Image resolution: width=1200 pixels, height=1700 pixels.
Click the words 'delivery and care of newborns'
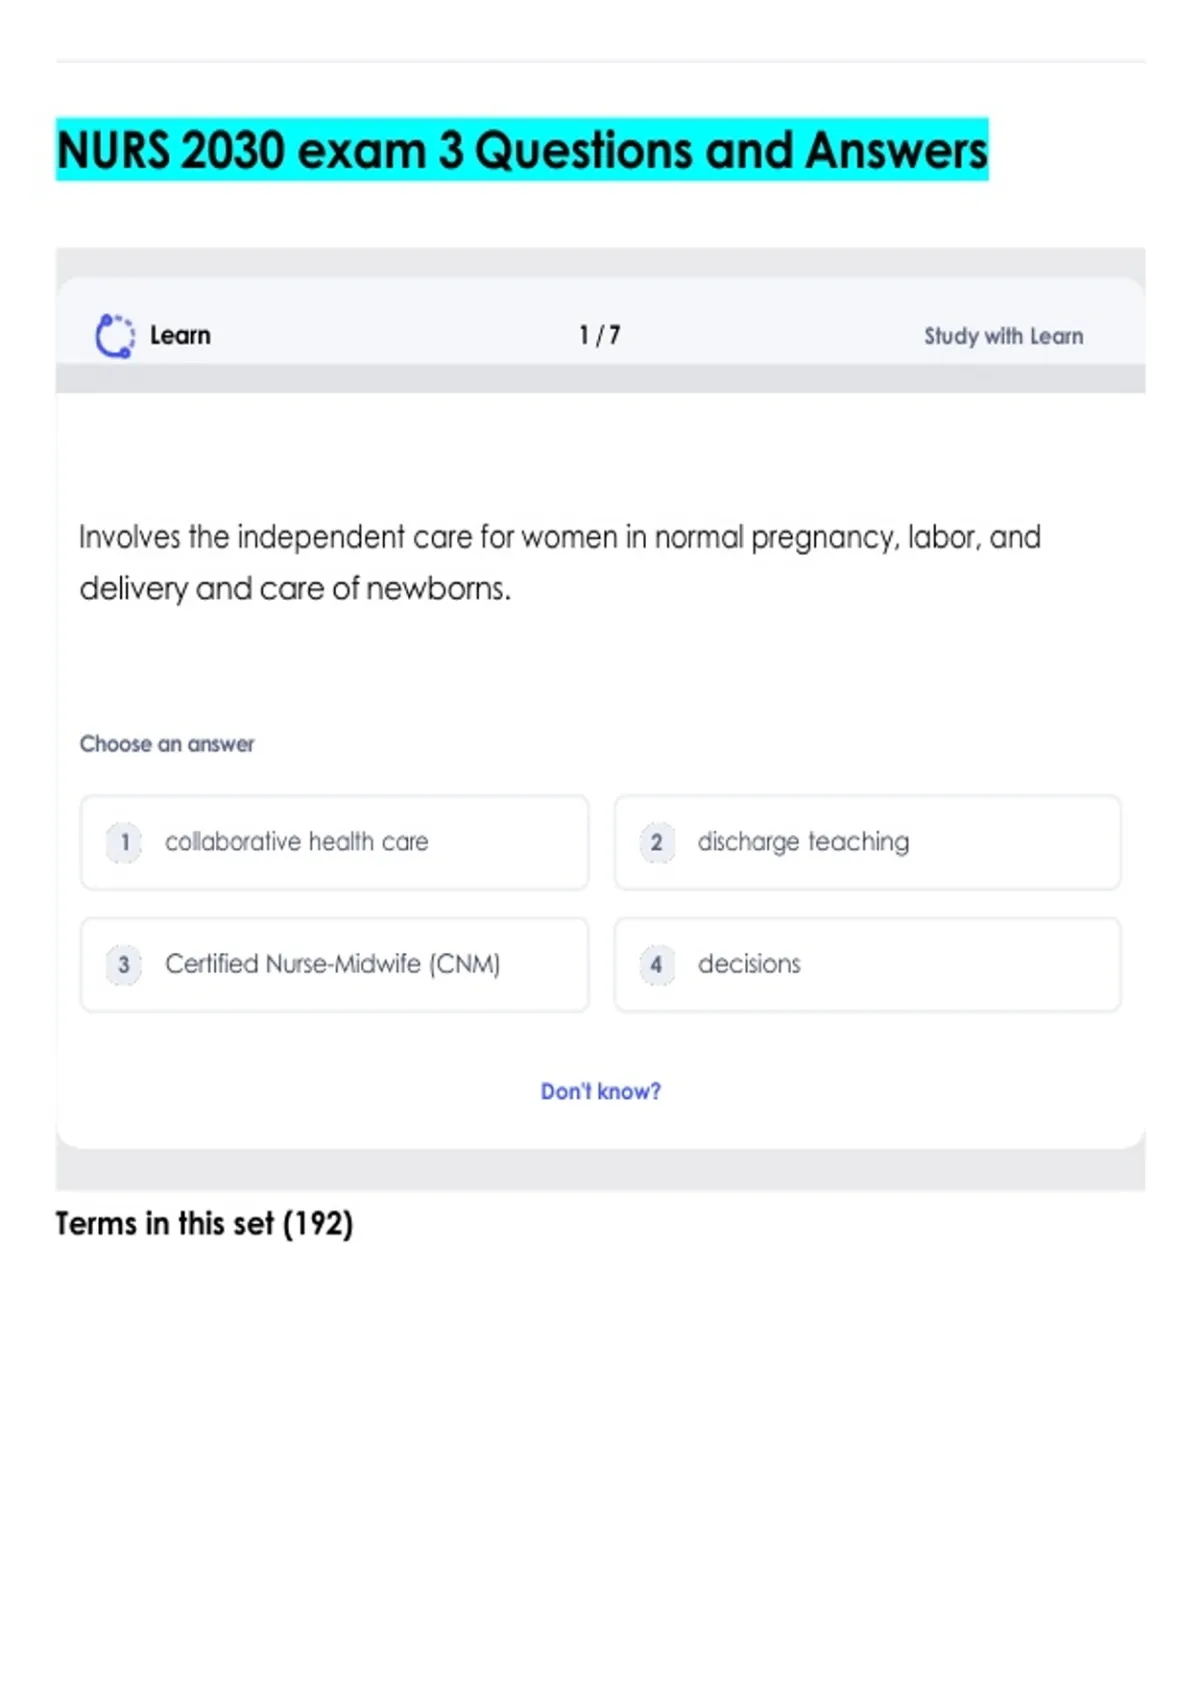click(x=295, y=589)
